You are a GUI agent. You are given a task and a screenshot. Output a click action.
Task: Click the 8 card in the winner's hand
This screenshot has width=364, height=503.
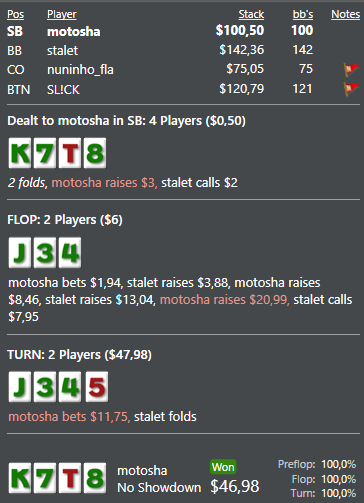[95, 478]
